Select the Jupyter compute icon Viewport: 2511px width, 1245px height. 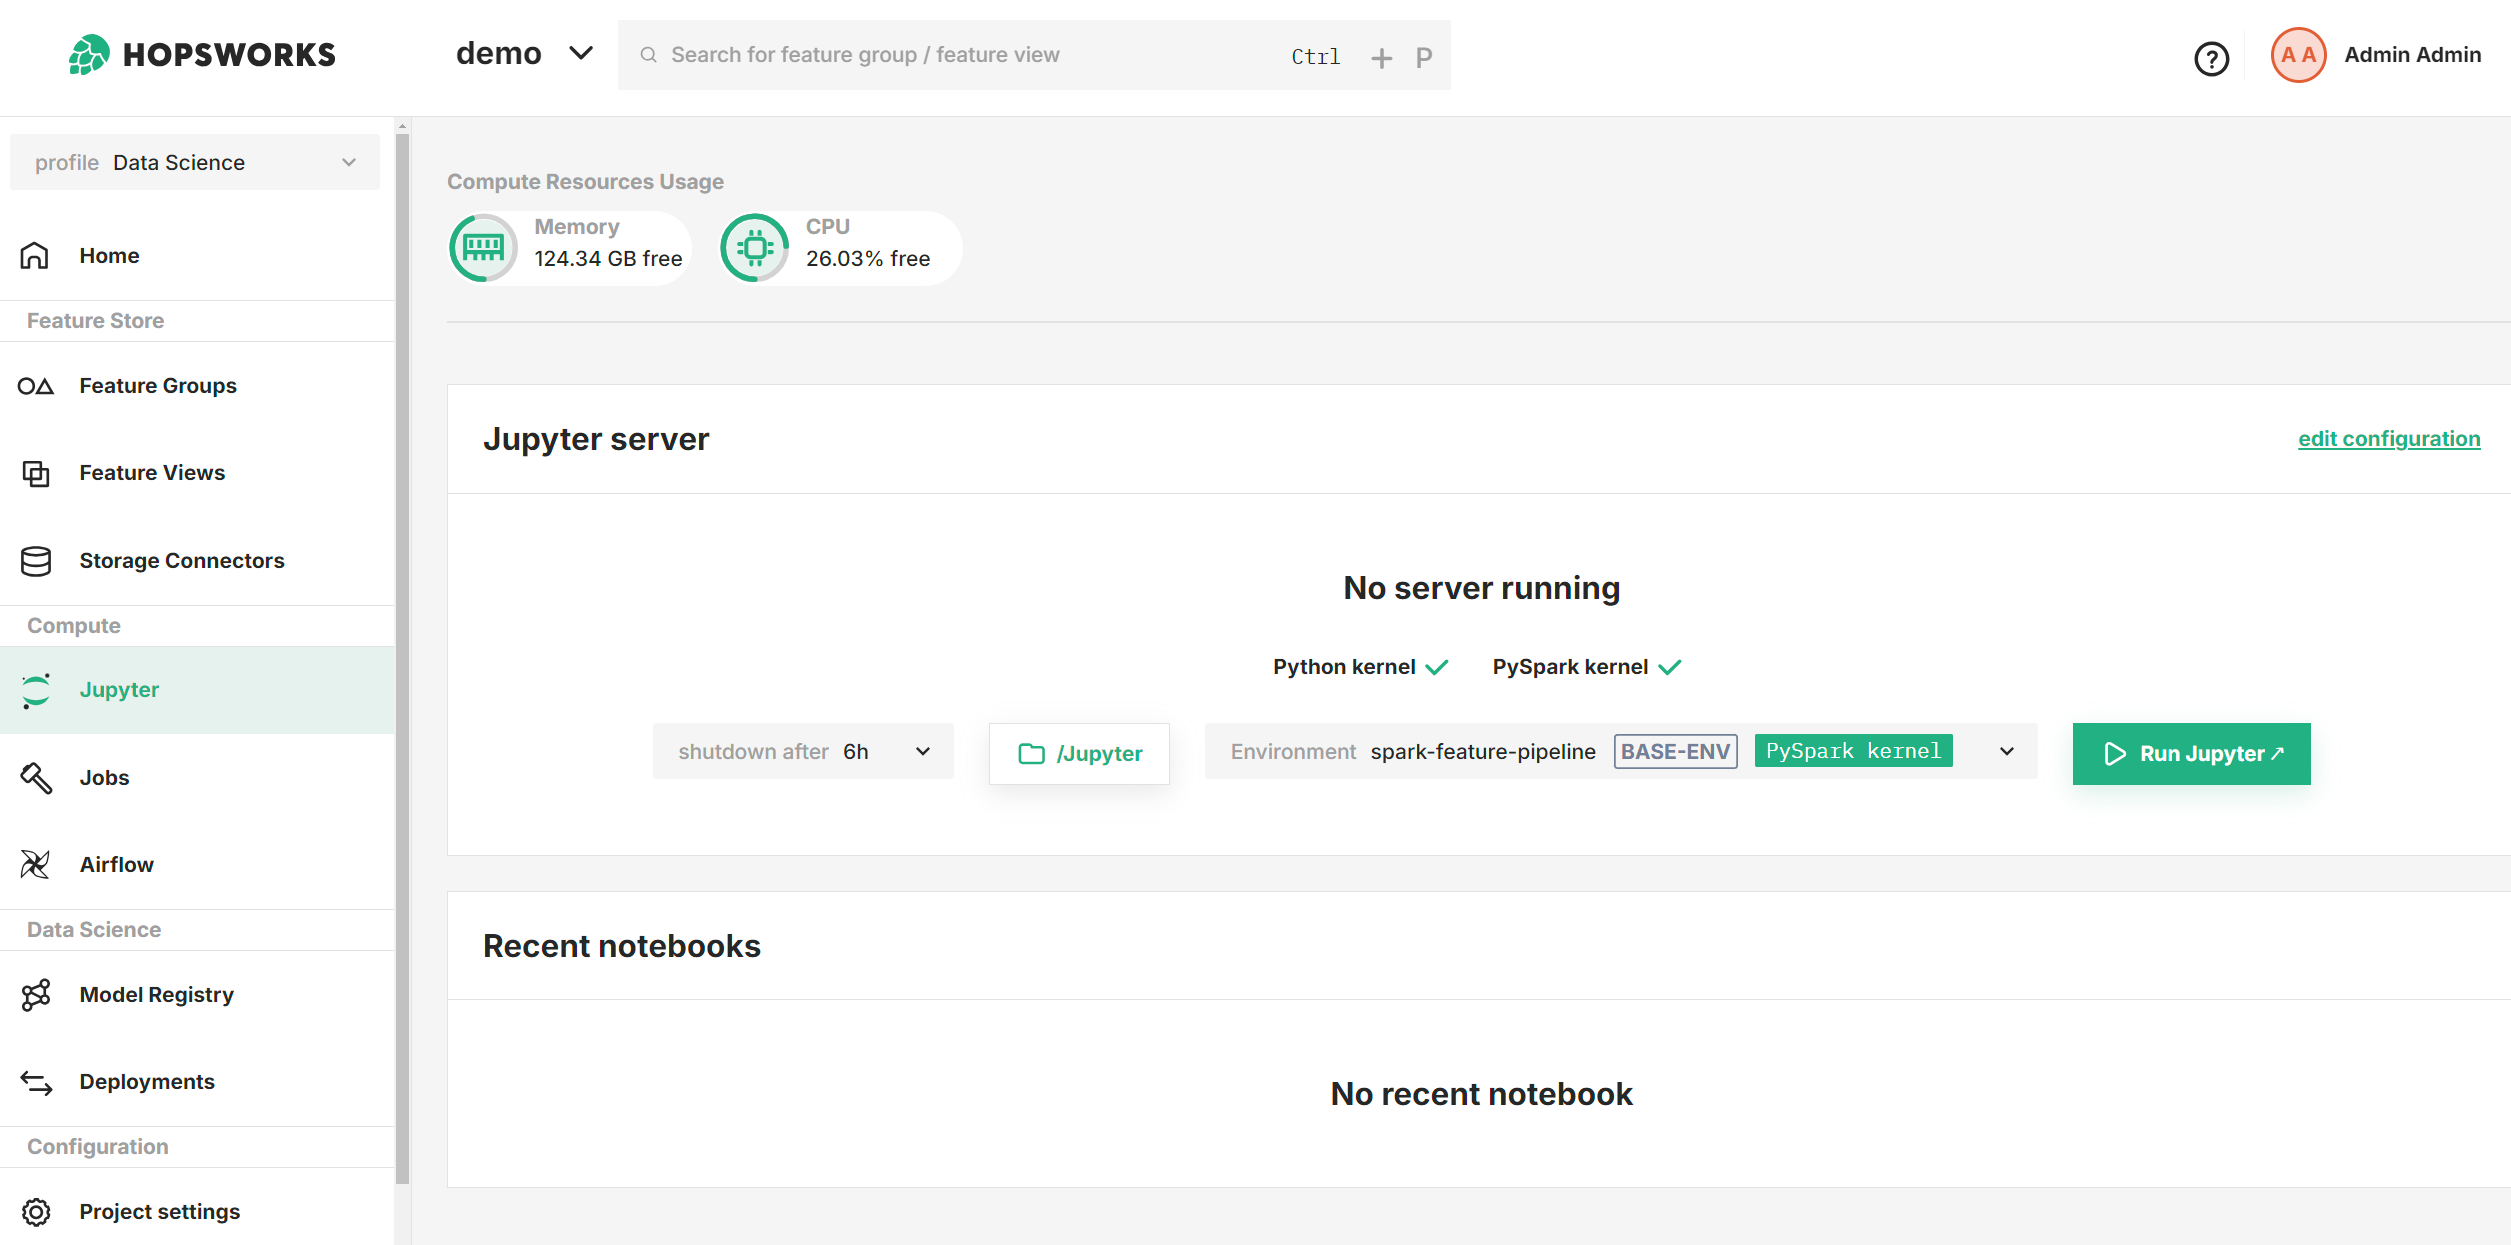tap(36, 690)
